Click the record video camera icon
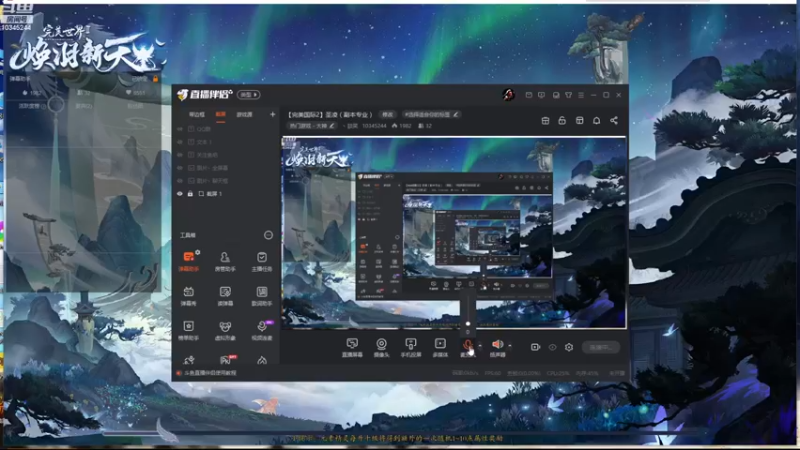800x450 pixels. (x=535, y=347)
